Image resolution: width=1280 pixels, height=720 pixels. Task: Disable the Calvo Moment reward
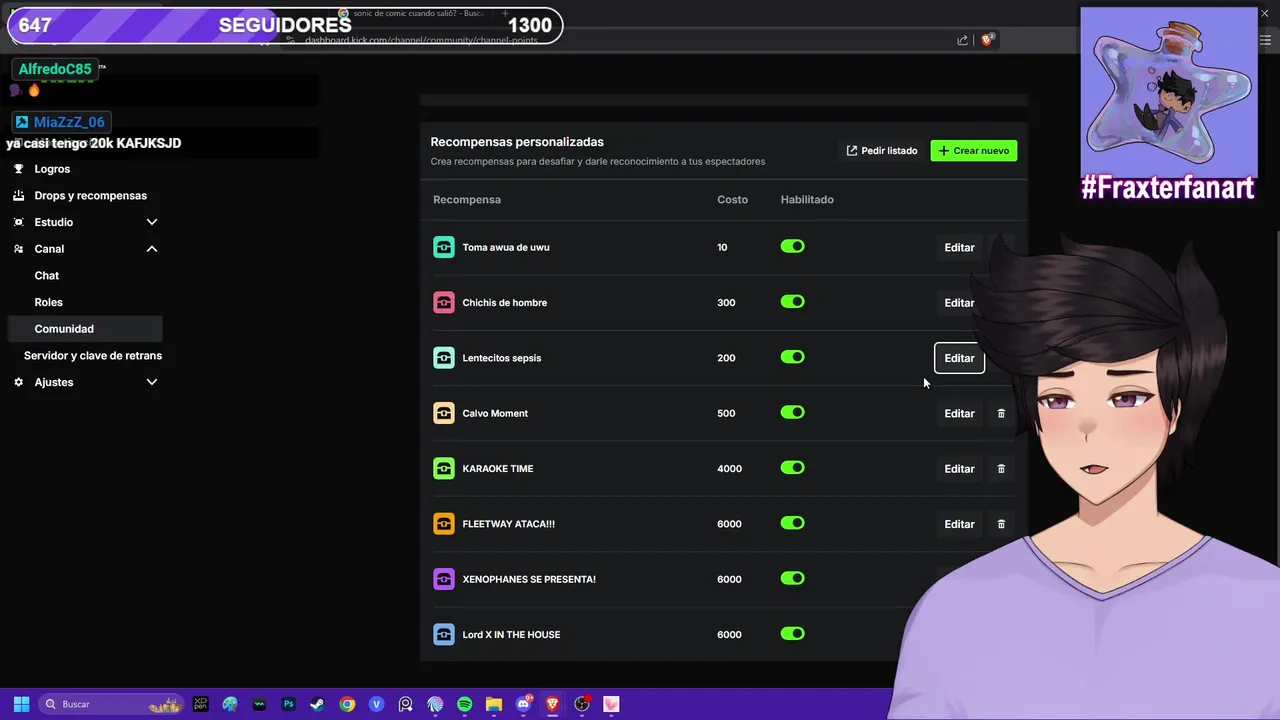coord(792,412)
